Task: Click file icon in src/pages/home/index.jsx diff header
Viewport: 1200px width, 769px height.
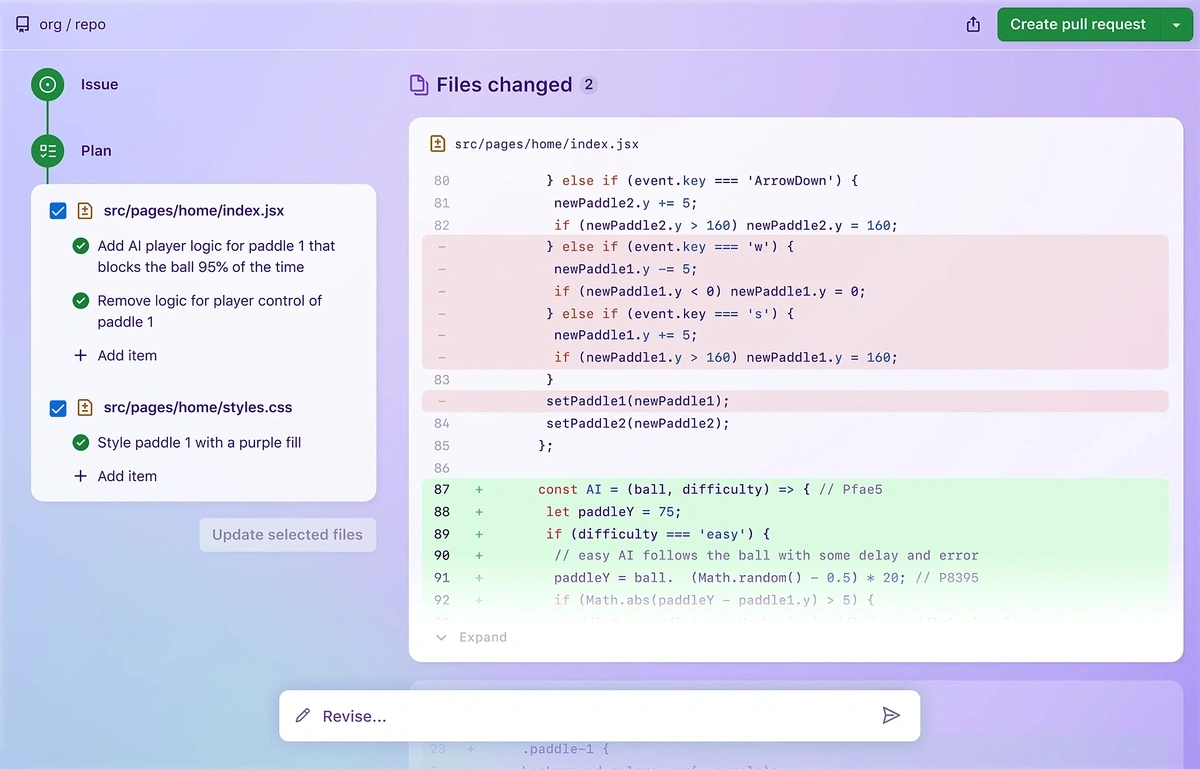Action: (437, 144)
